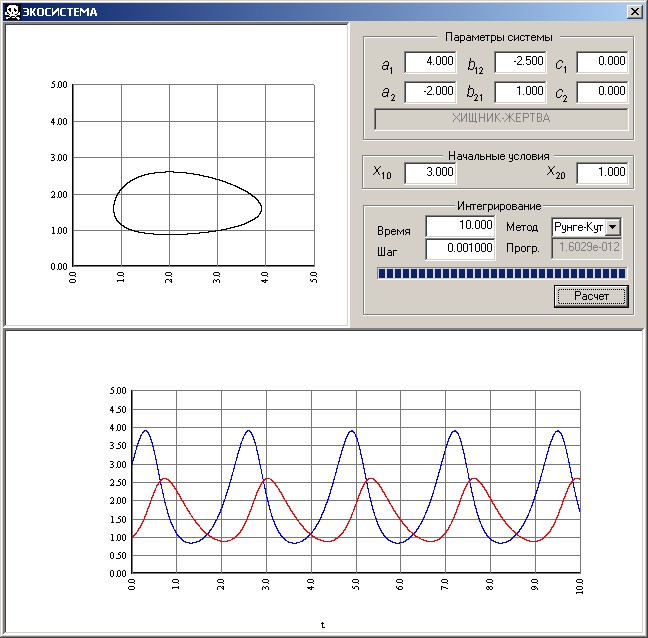Viewport: 648px width, 638px height.
Task: Click the Метод label
Action: [522, 227]
